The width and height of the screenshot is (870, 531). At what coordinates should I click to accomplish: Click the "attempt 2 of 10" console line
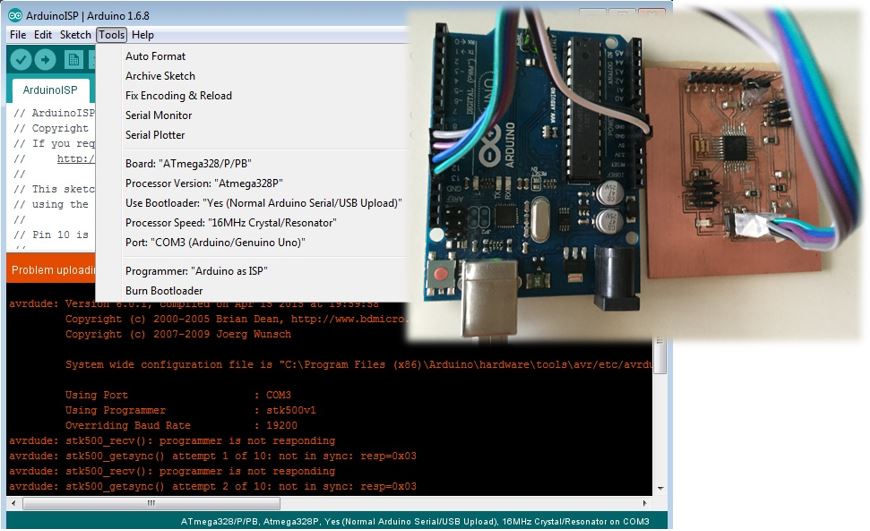tap(213, 487)
